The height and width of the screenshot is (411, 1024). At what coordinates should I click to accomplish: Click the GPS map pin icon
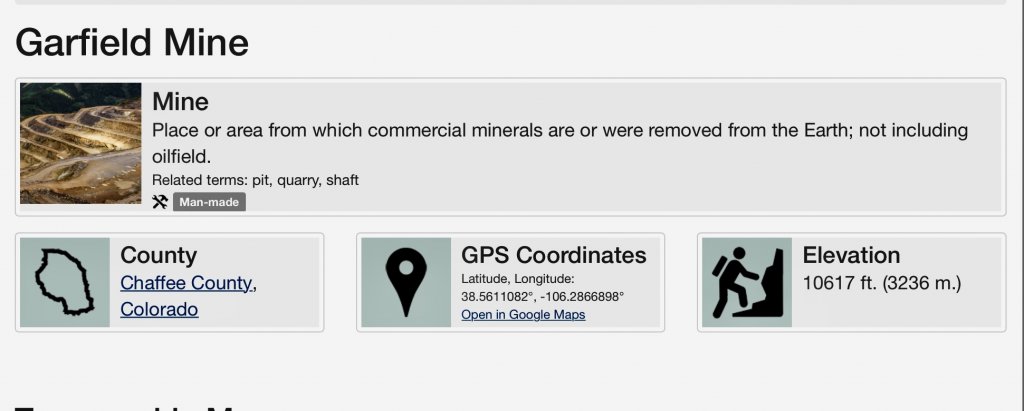[x=406, y=282]
